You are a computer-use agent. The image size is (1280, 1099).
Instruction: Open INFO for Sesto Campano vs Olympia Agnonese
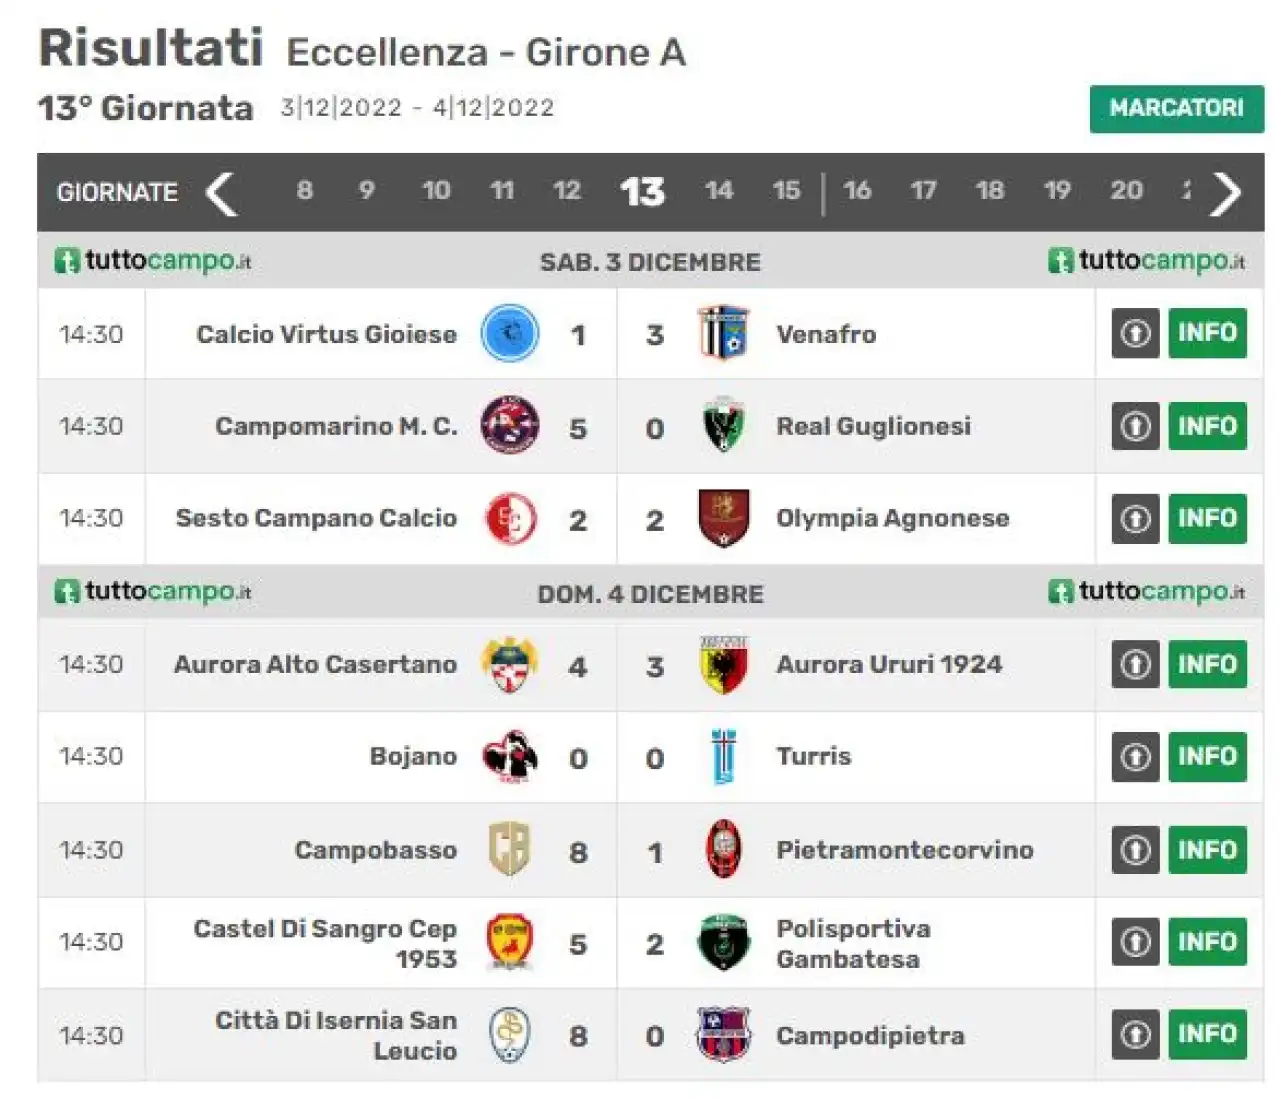(1207, 518)
